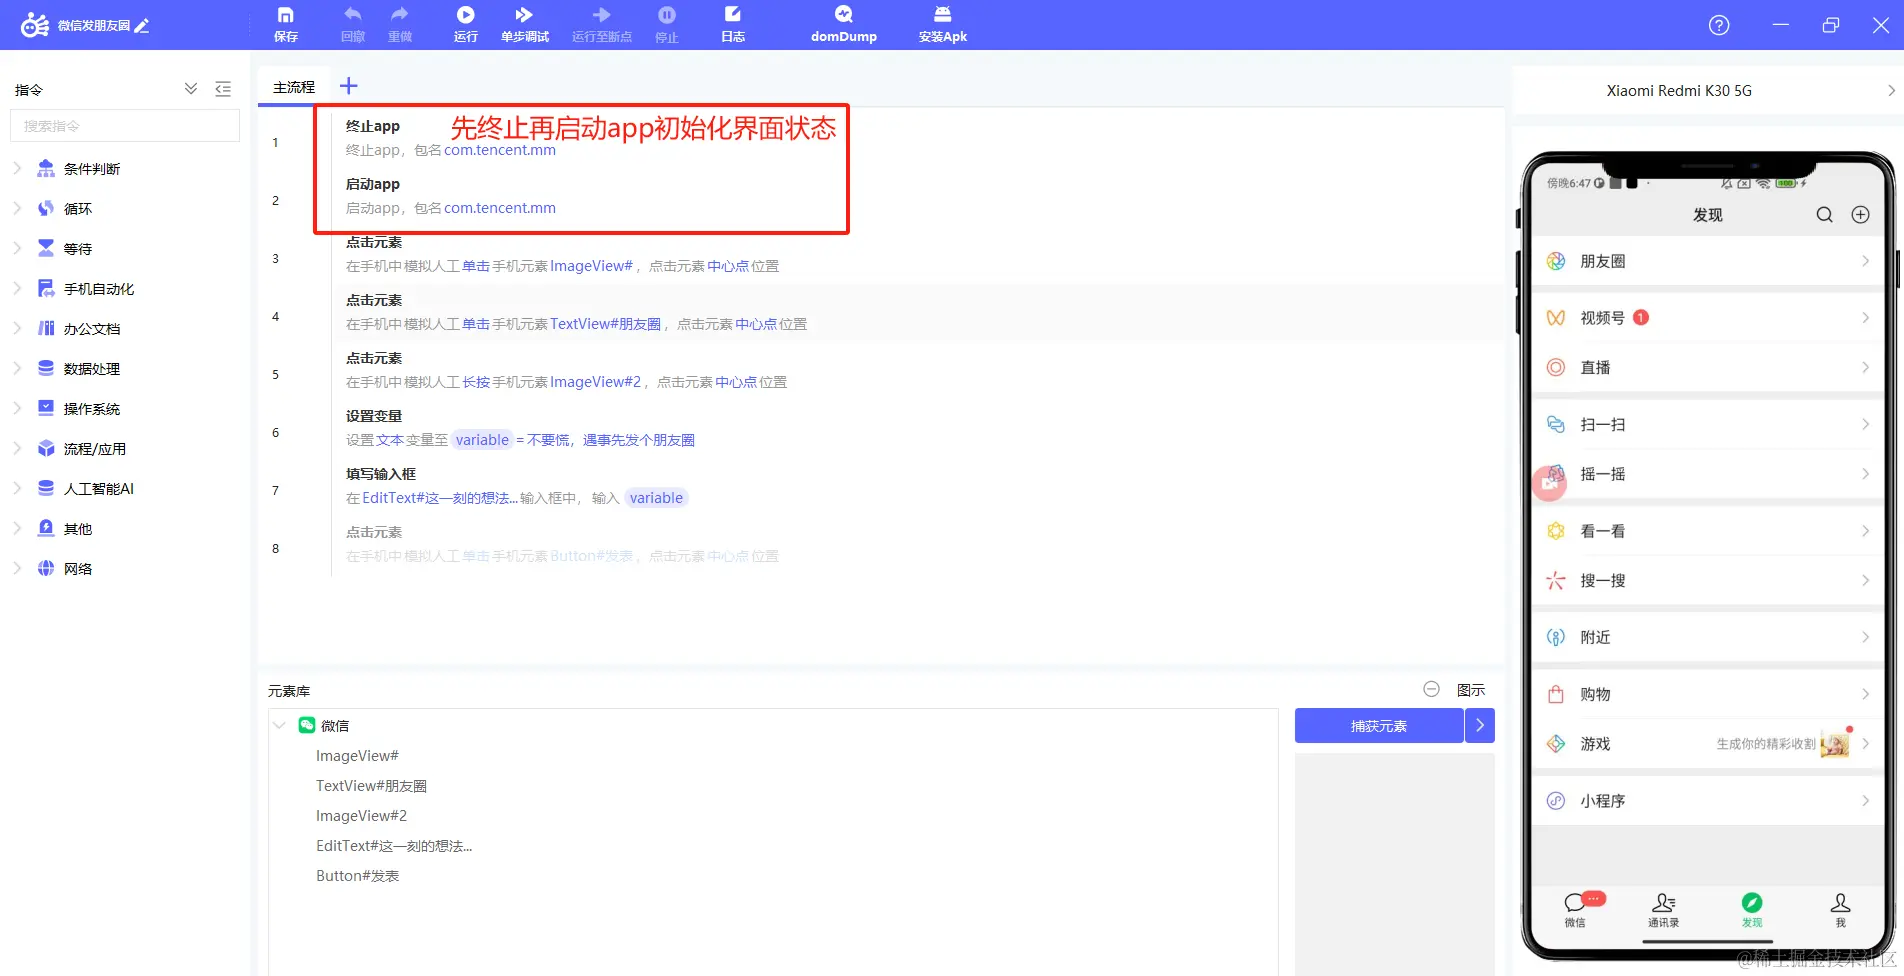
Task: Tap the phone plus-circle icon
Action: (1860, 215)
